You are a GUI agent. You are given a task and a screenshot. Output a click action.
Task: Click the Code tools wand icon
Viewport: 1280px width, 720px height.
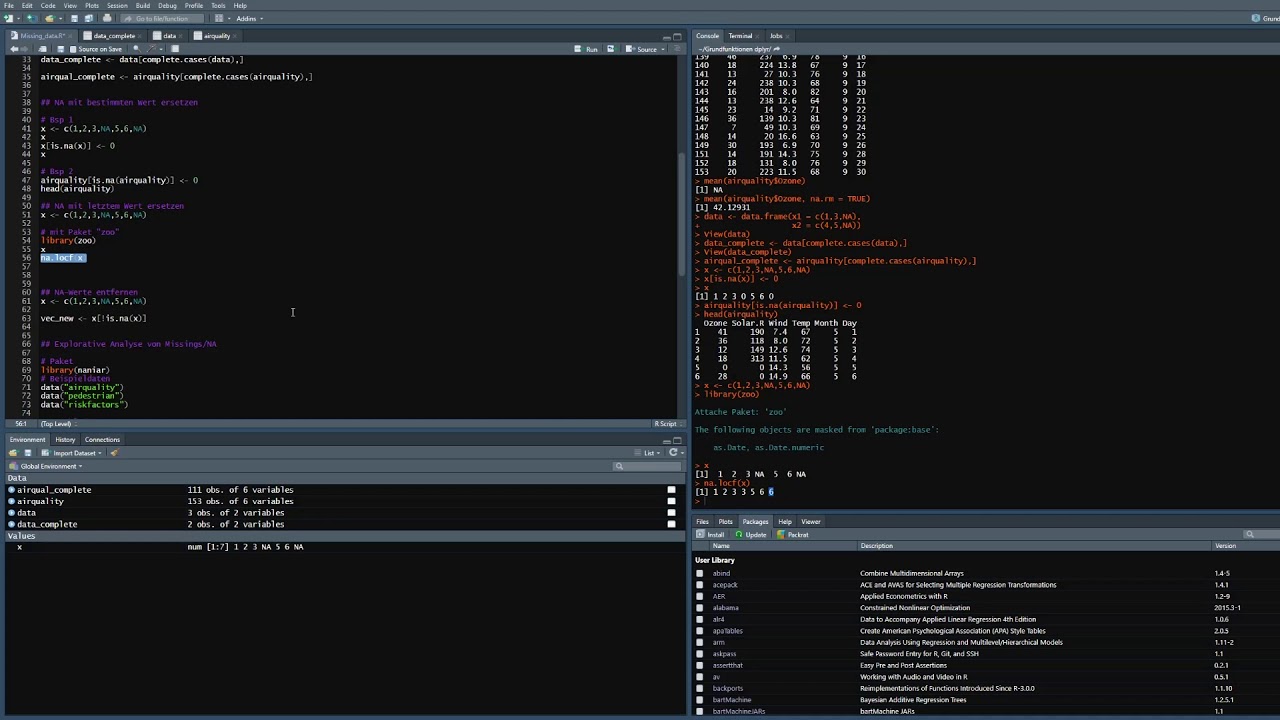pos(151,49)
